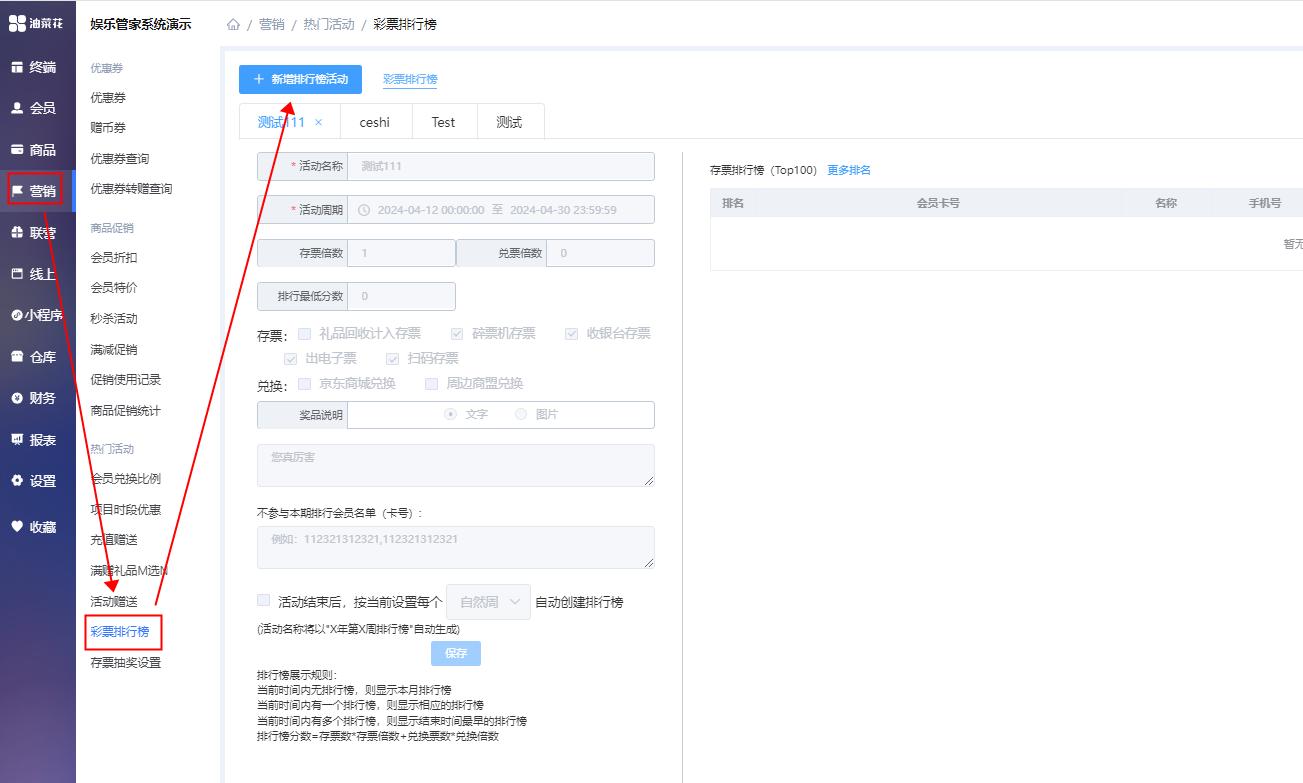Viewport: 1303px width, 783px height.
Task: Open the 小程序 sidebar section
Action: 37,315
